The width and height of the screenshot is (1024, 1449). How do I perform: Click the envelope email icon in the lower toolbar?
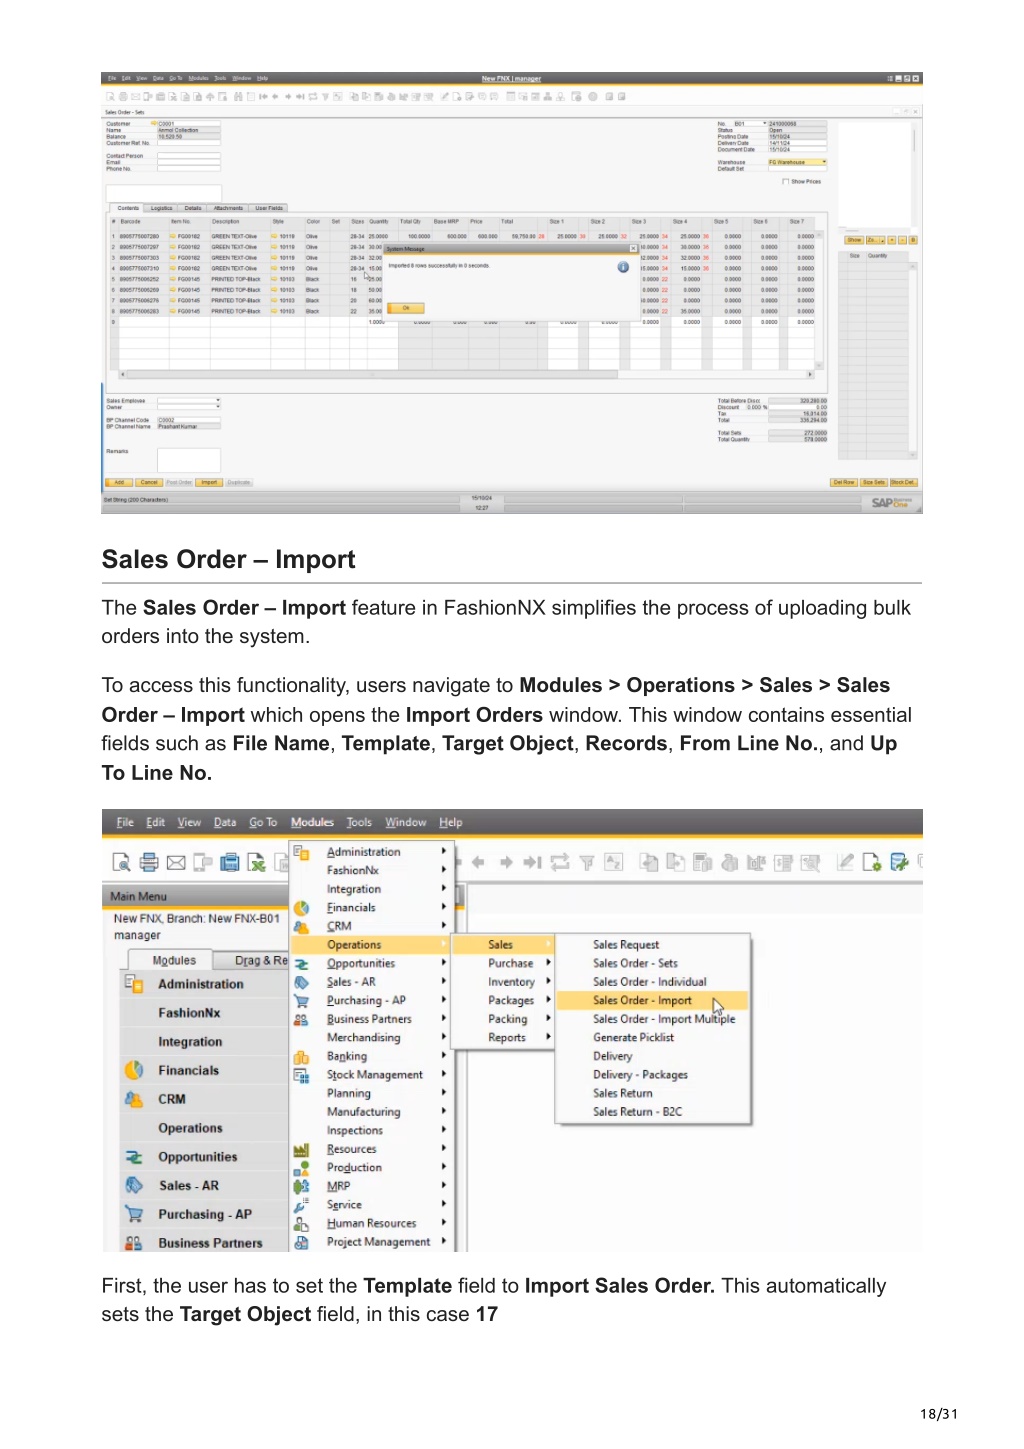tap(176, 862)
